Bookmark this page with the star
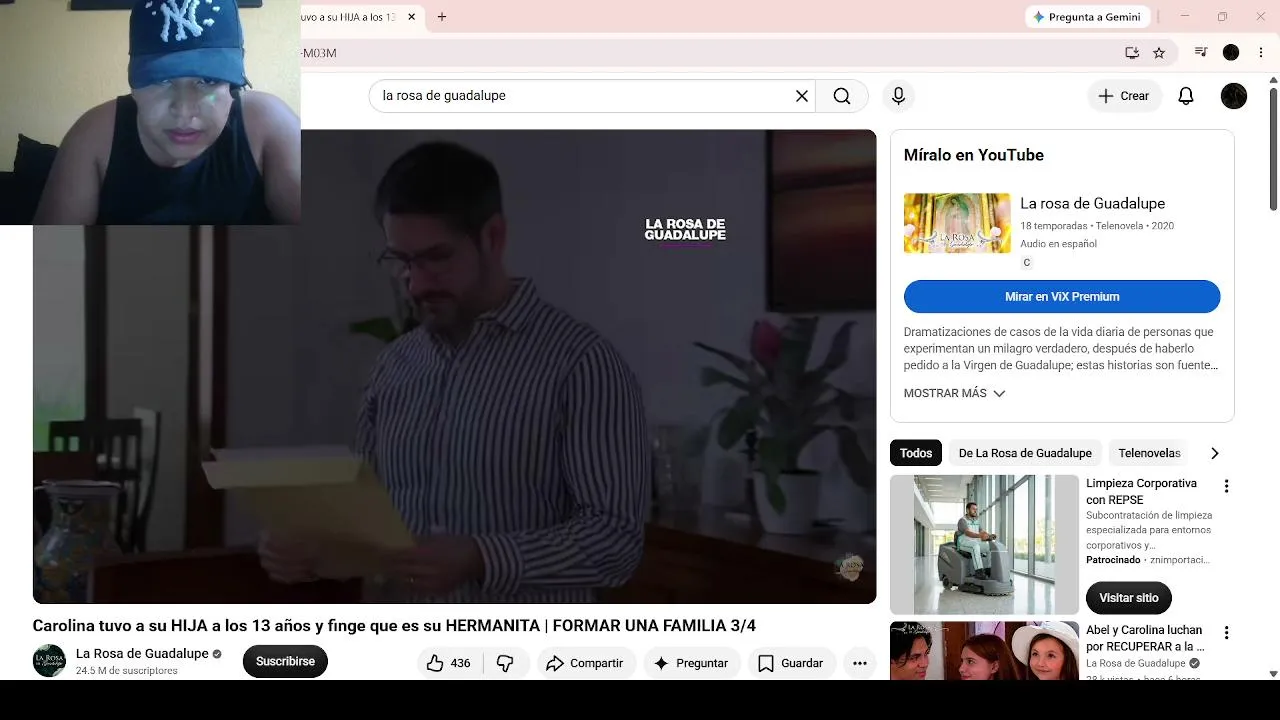1280x720 pixels. click(1159, 53)
